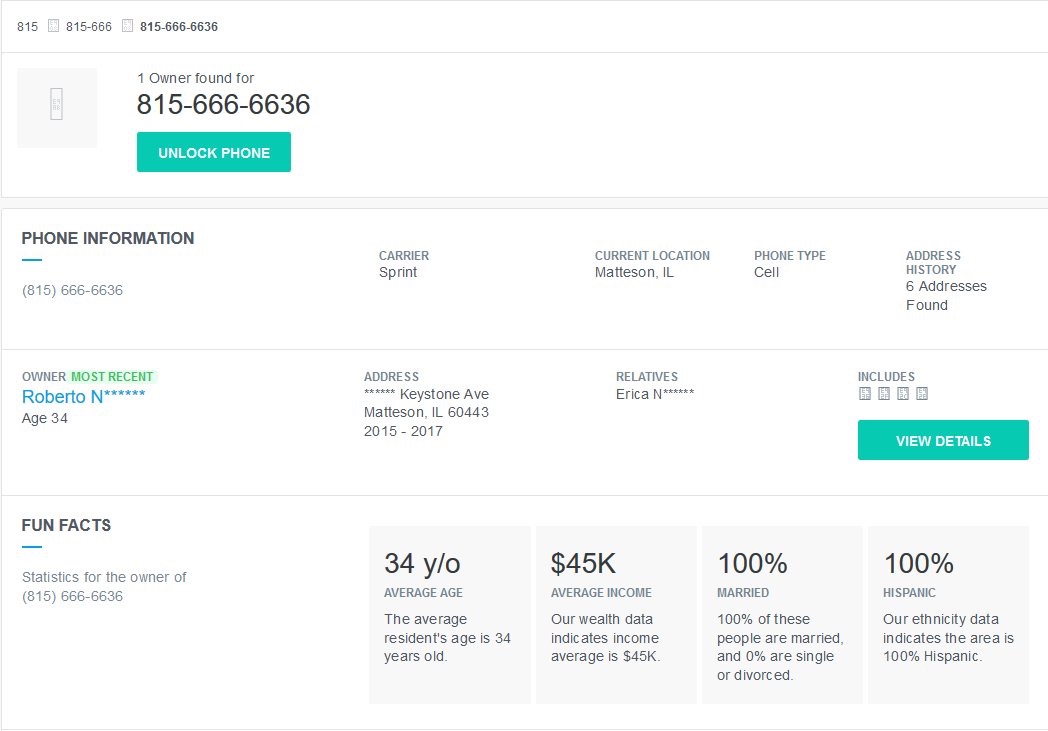Image resolution: width=1048 pixels, height=731 pixels.
Task: Select the 100% Married card
Action: click(x=782, y=615)
